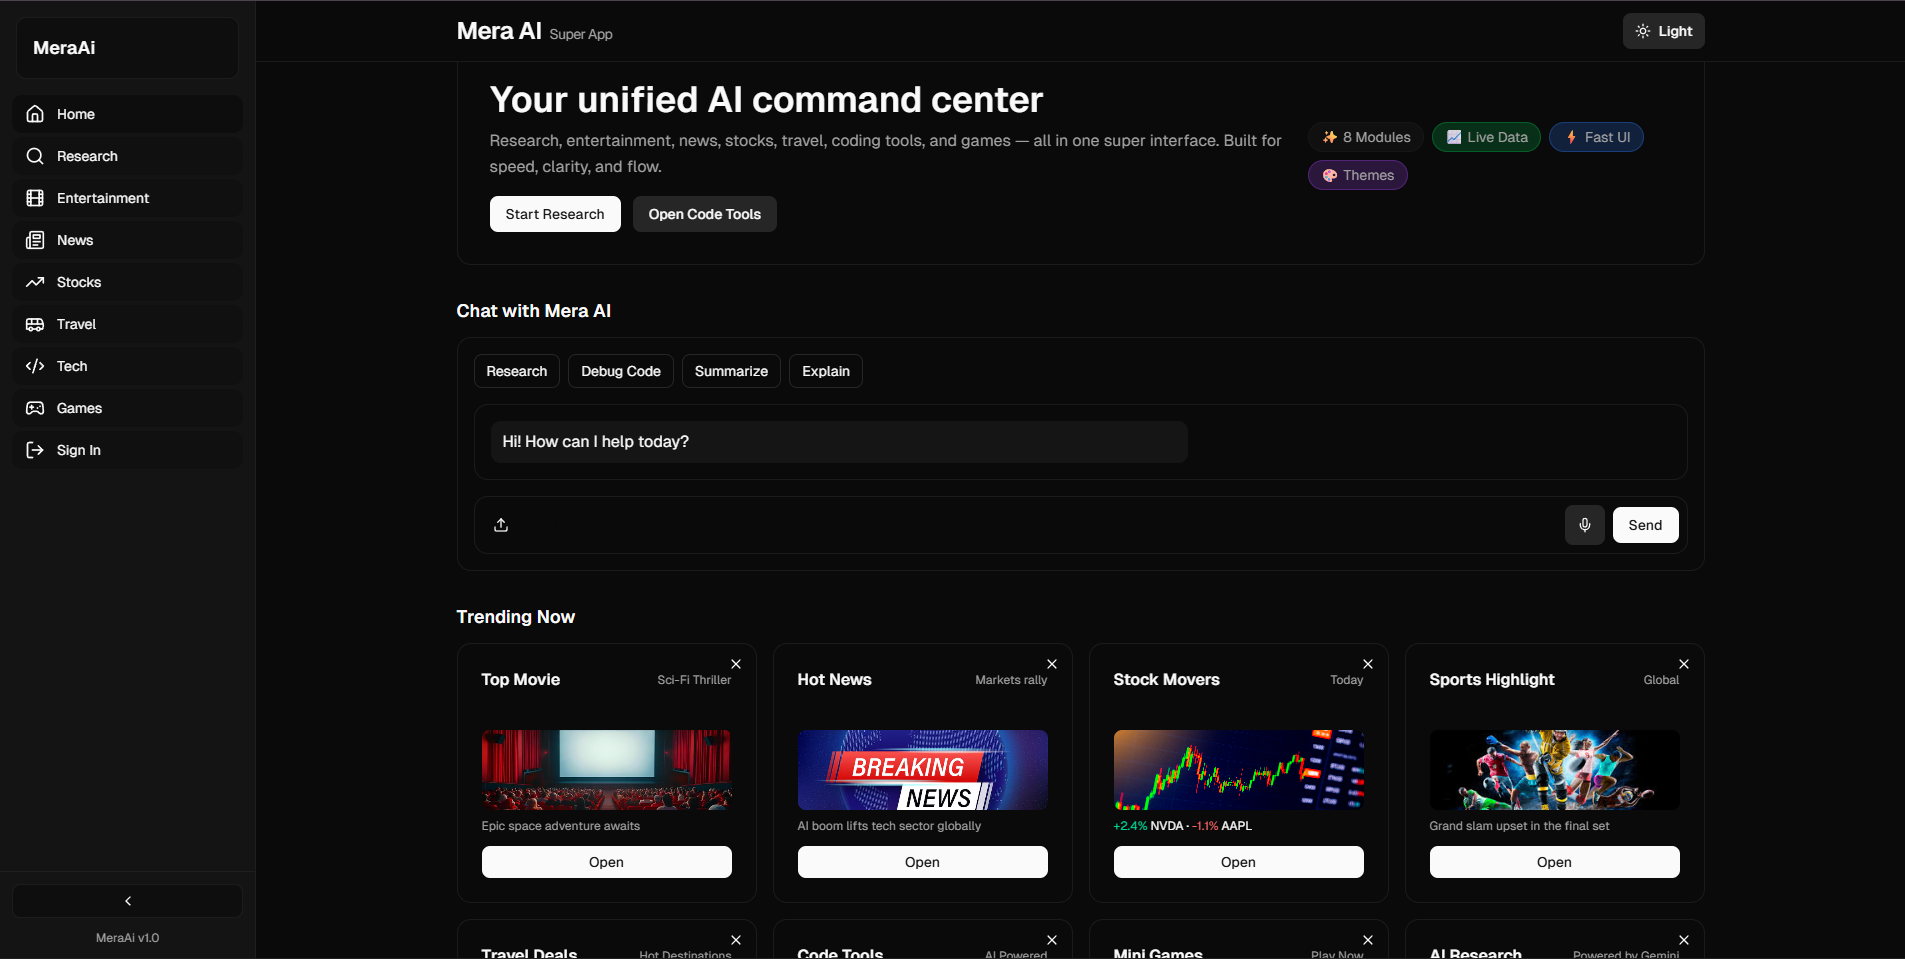
Task: Dismiss the Sports Highlight card
Action: pyautogui.click(x=1684, y=664)
